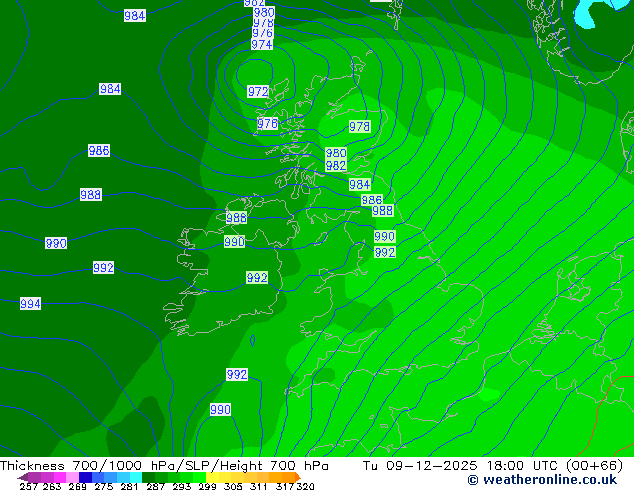The height and width of the screenshot is (490, 634).
Task: Click the legend value 269
Action: 77,486
